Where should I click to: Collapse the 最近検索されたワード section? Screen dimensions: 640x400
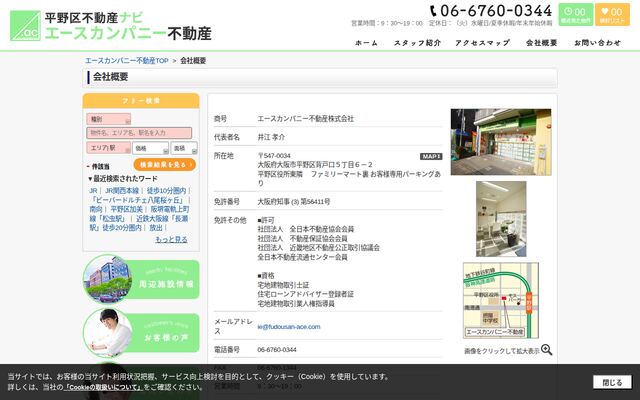(123, 178)
